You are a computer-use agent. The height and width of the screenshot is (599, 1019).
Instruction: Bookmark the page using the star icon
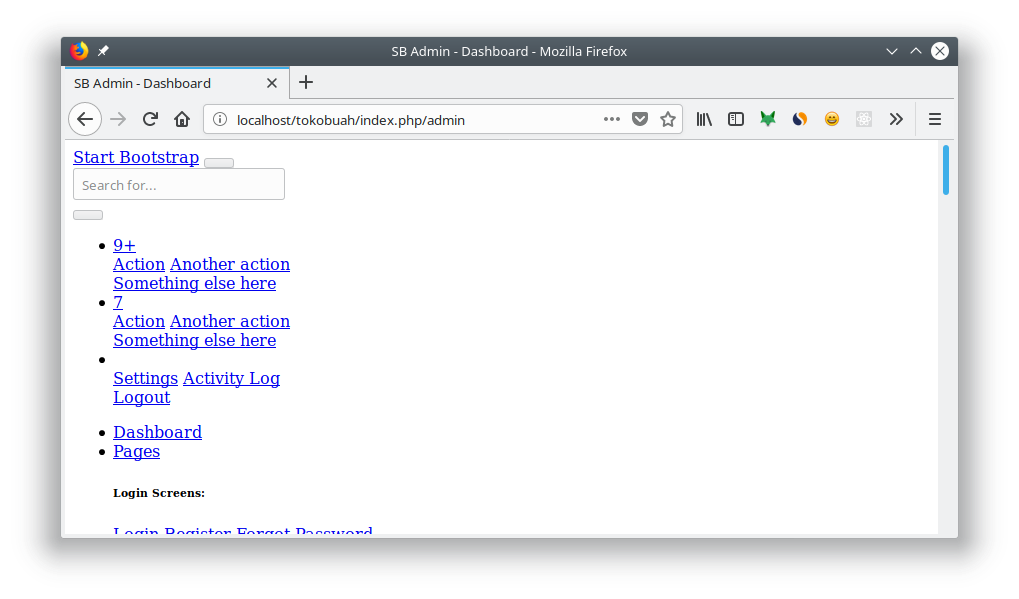[667, 119]
